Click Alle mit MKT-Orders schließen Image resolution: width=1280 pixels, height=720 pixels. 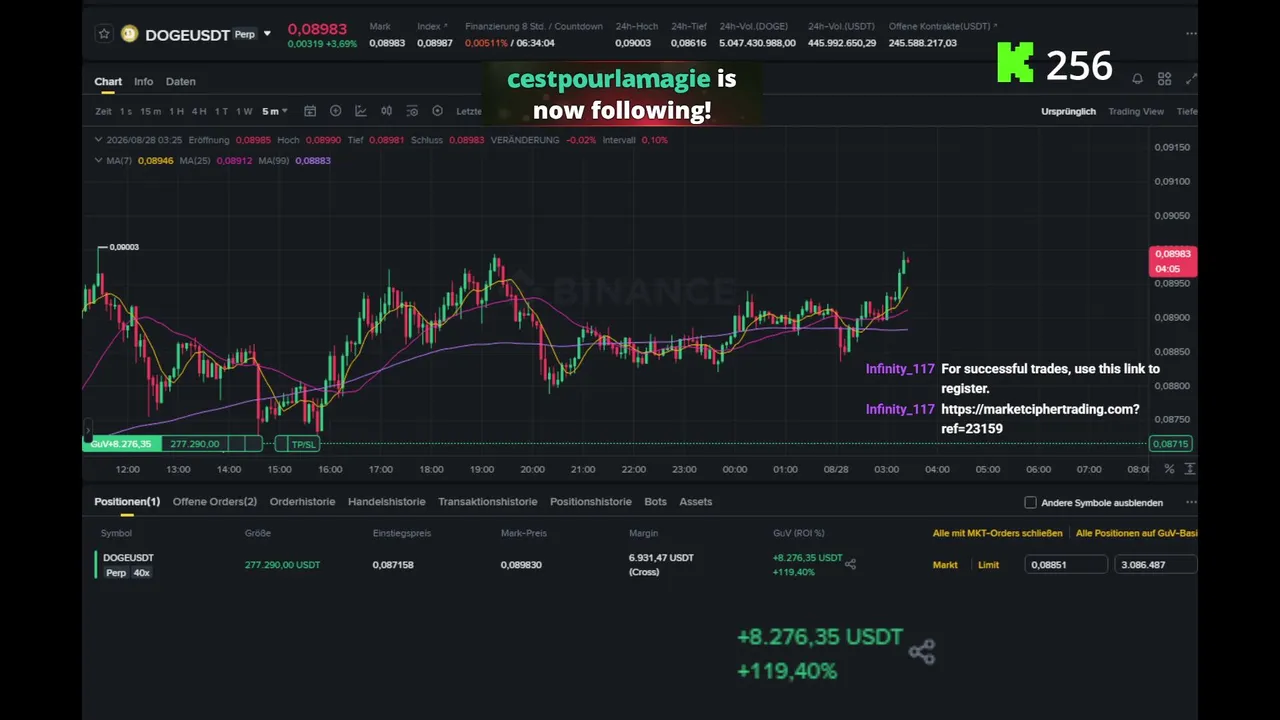tap(998, 533)
